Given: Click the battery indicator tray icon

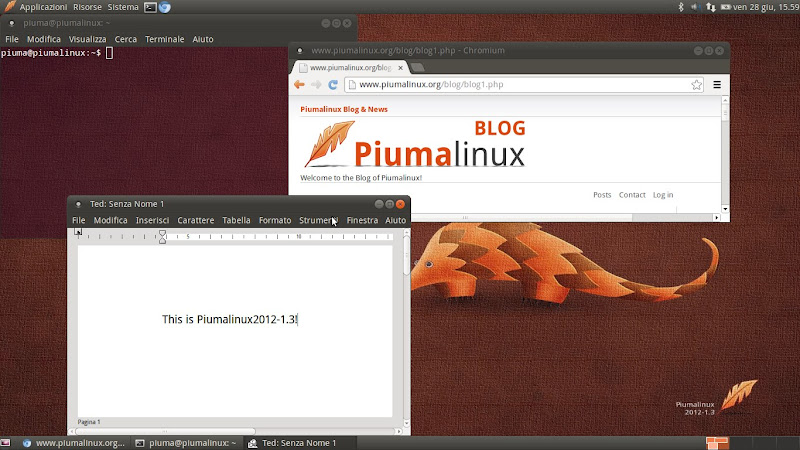Looking at the screenshot, I should click(x=726, y=7).
